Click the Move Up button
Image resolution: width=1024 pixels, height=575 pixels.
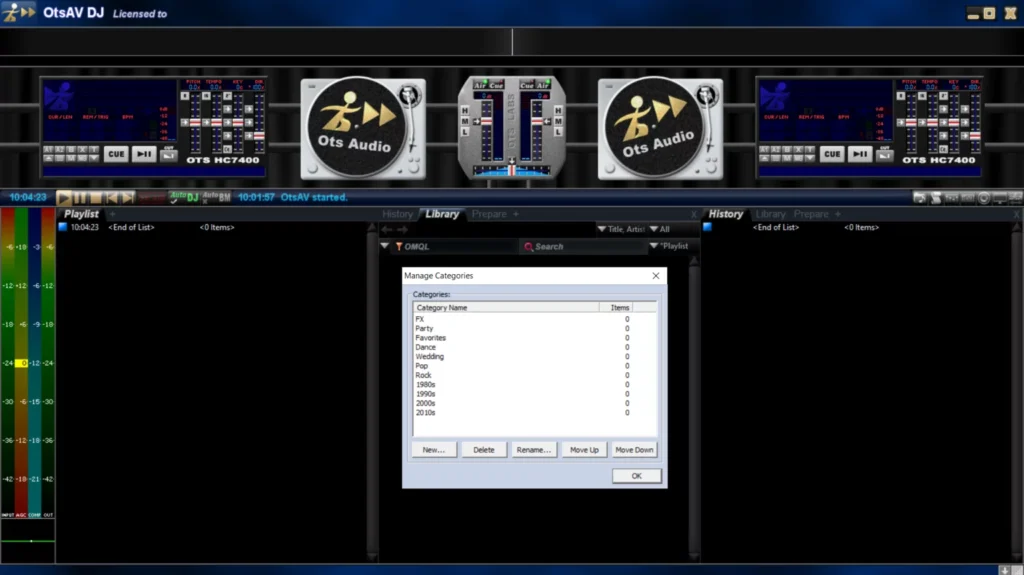pyautogui.click(x=584, y=450)
